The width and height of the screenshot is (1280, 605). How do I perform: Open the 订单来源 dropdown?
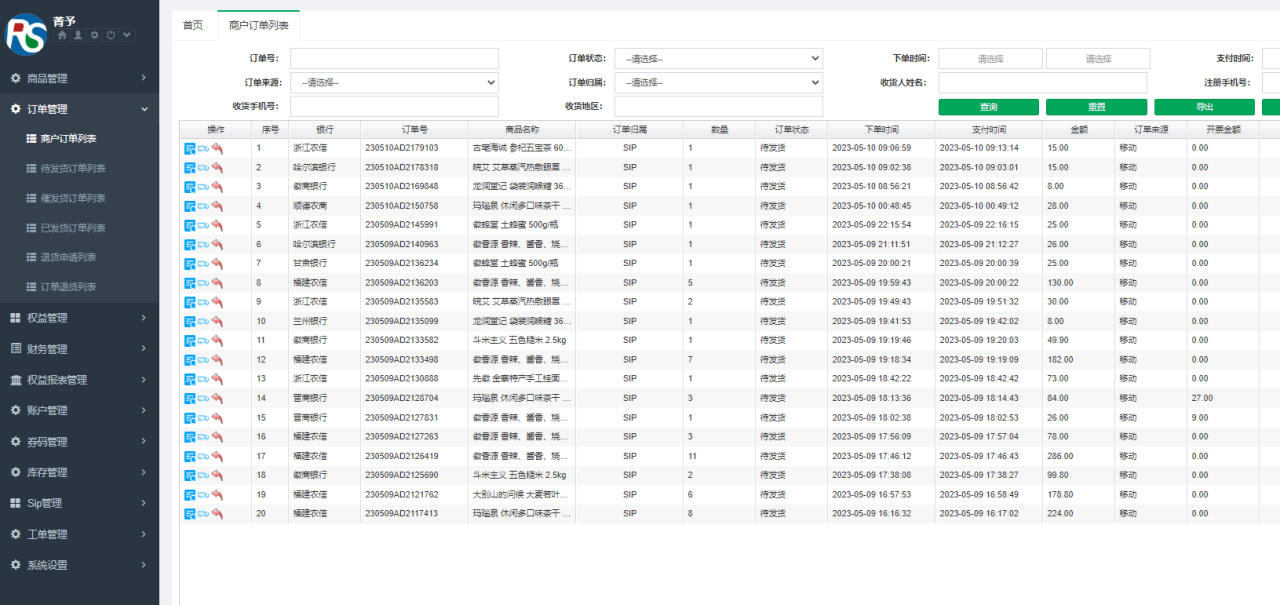(394, 82)
